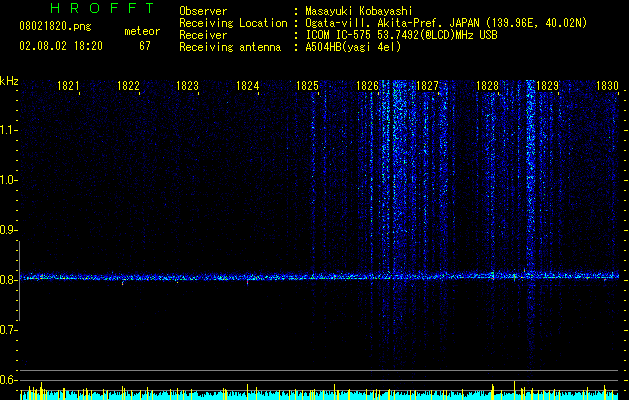This screenshot has height=400, width=629.
Task: Click the 0.6 kHz axis label
Action: click(x=8, y=380)
